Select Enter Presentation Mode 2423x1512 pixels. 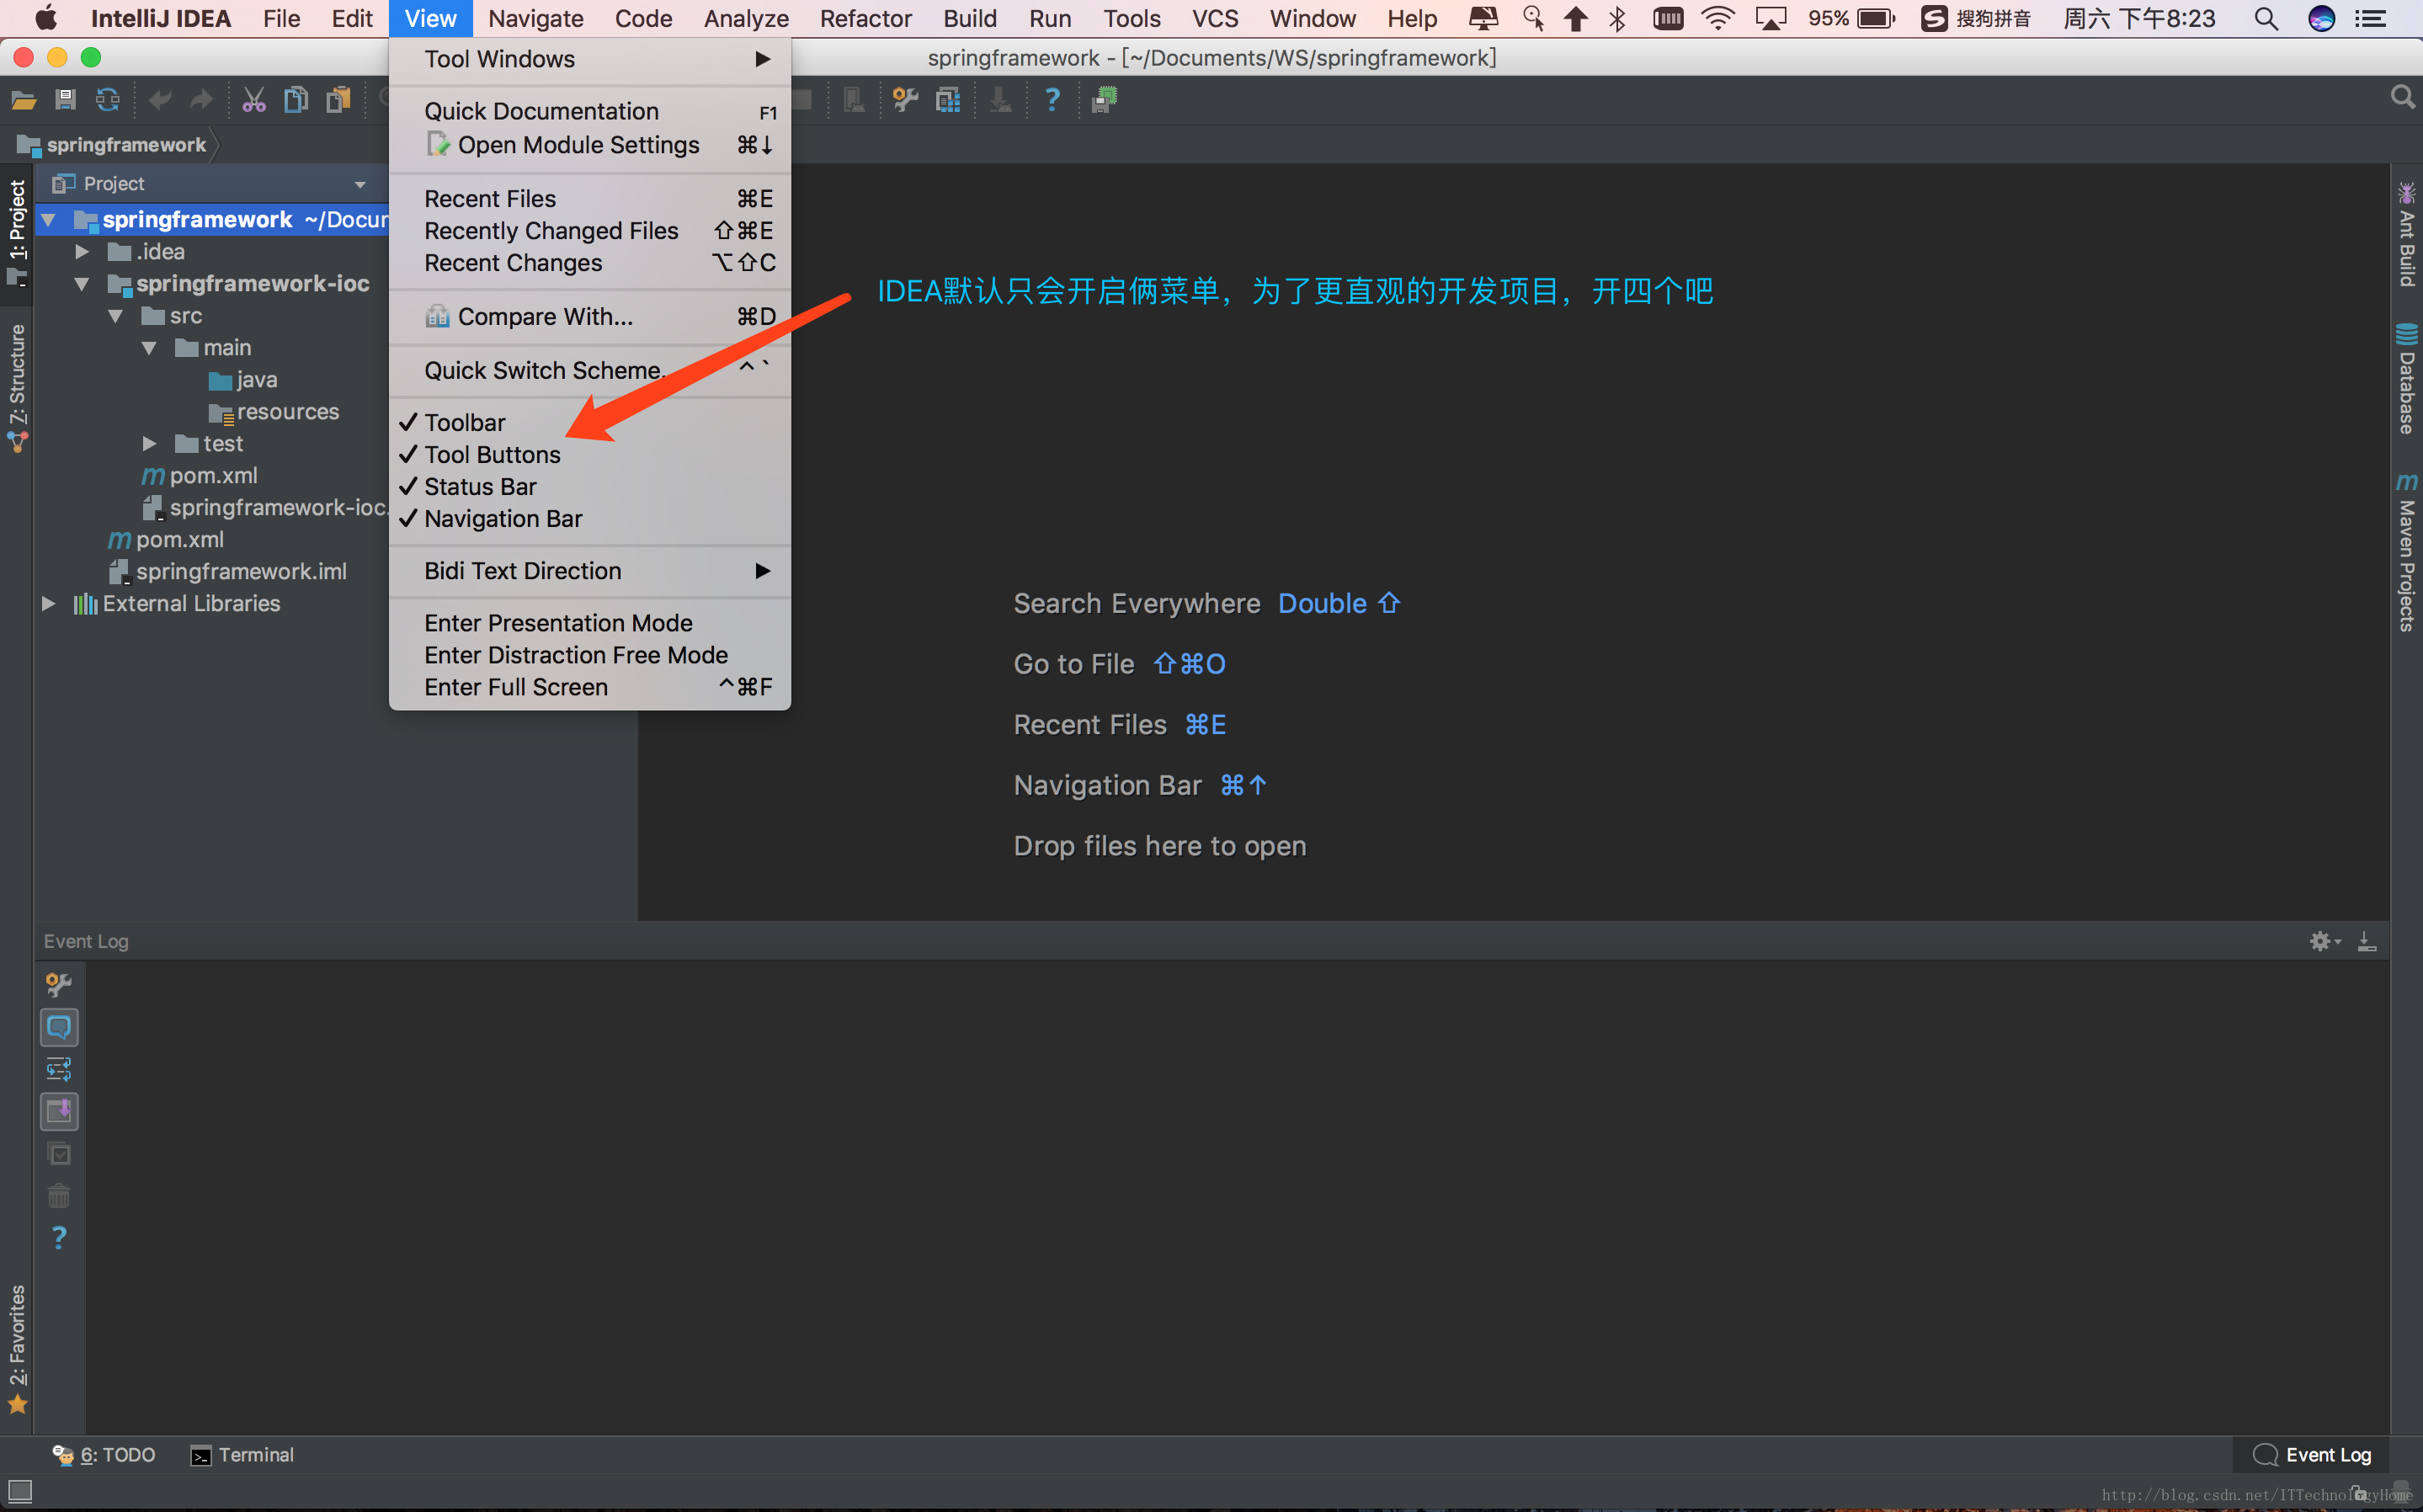click(590, 623)
